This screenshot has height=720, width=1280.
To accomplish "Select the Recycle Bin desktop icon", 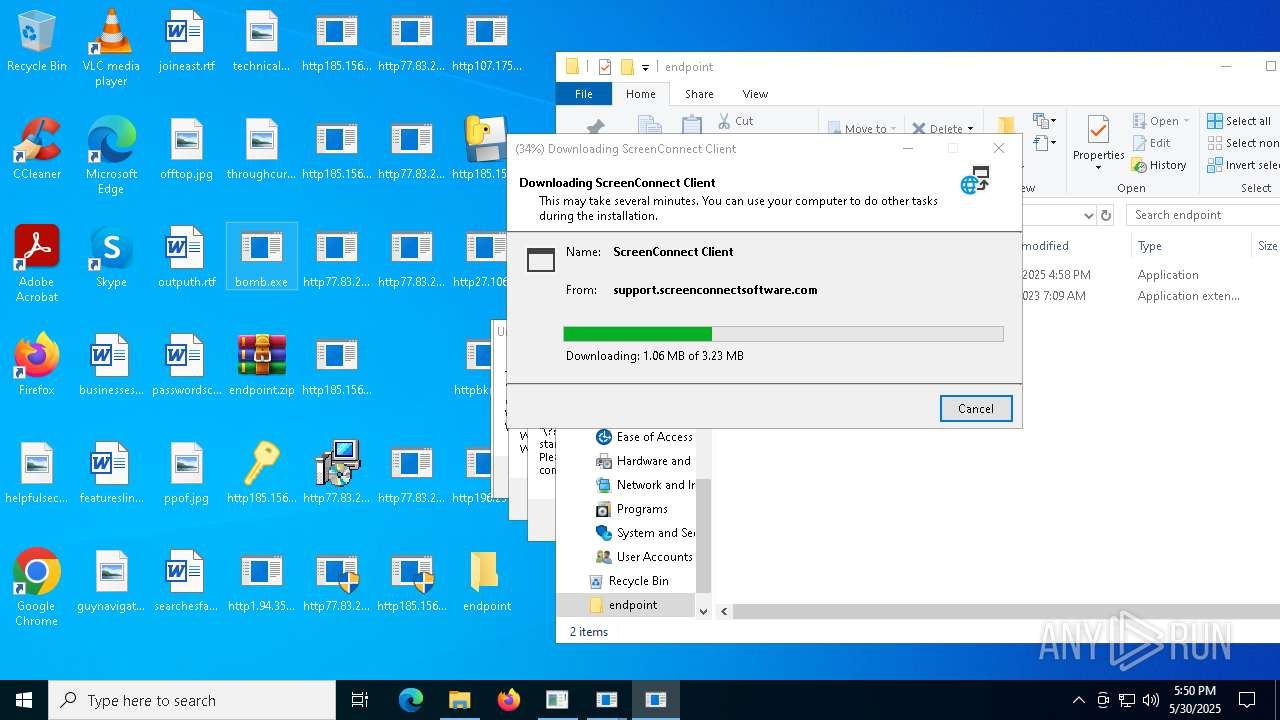I will (37, 42).
